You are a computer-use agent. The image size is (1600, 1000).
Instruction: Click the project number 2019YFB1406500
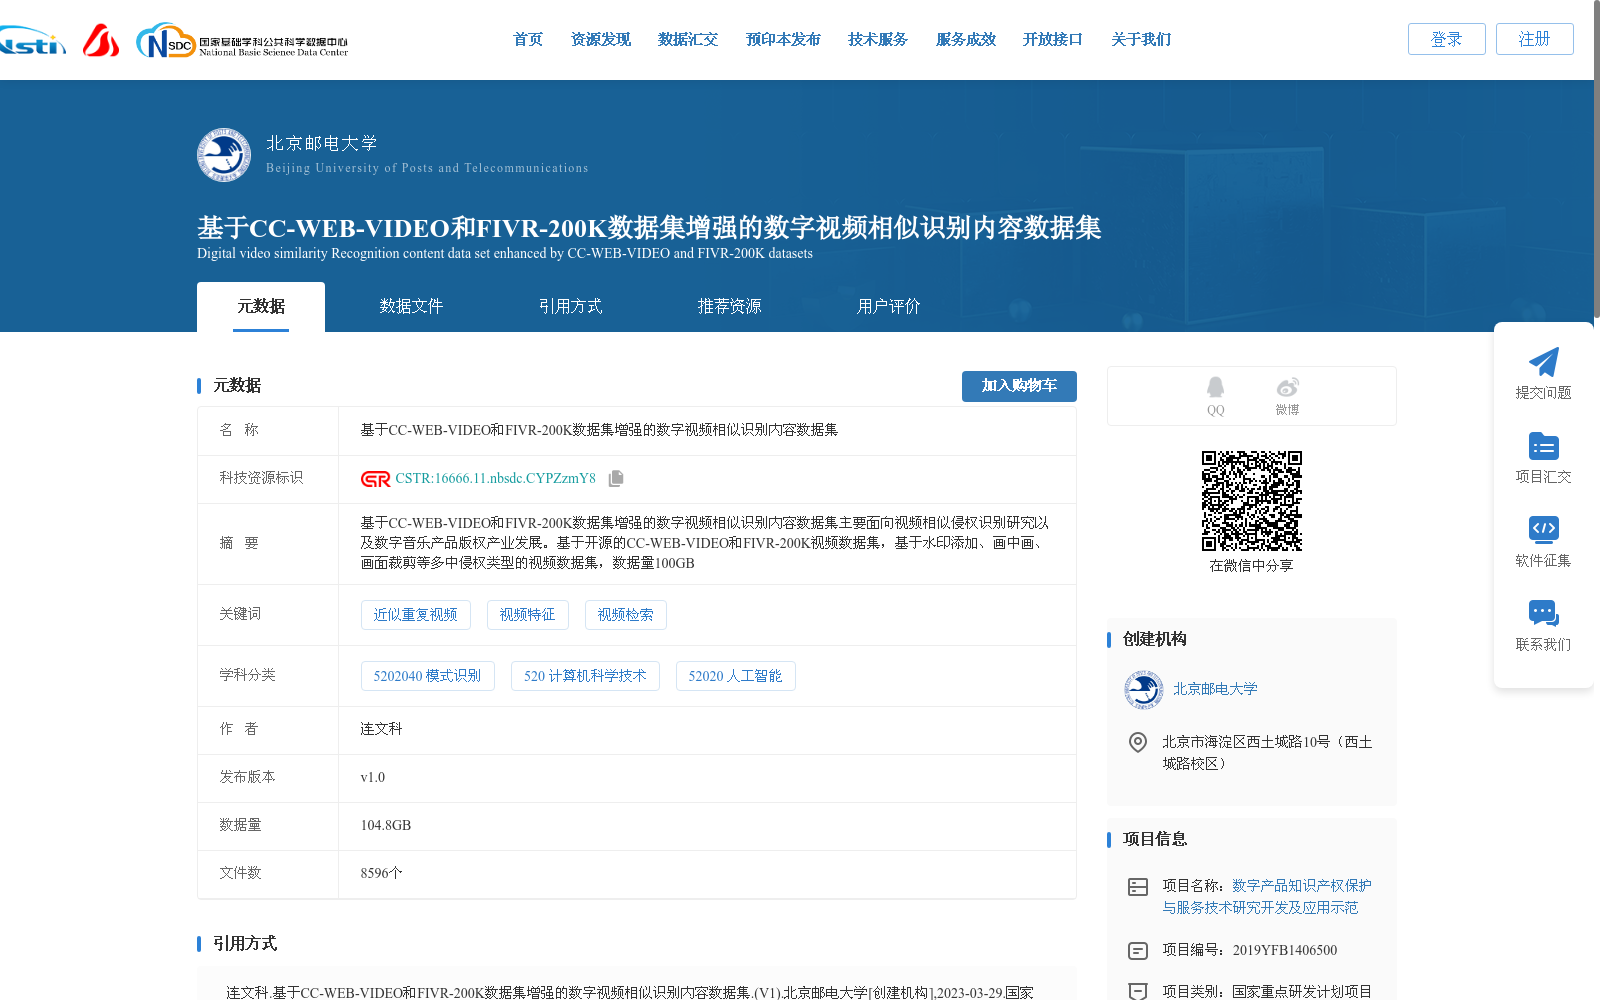pyautogui.click(x=1284, y=951)
